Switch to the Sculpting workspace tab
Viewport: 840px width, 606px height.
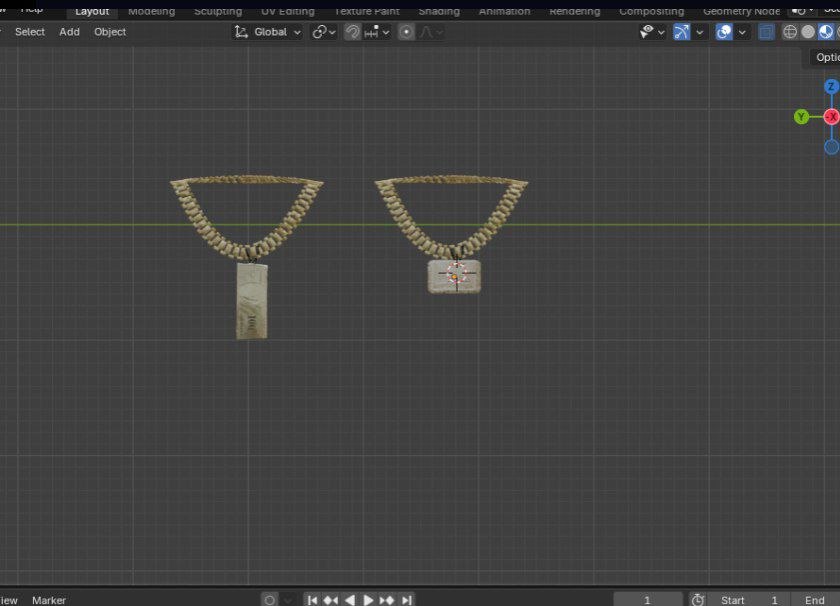click(x=218, y=11)
